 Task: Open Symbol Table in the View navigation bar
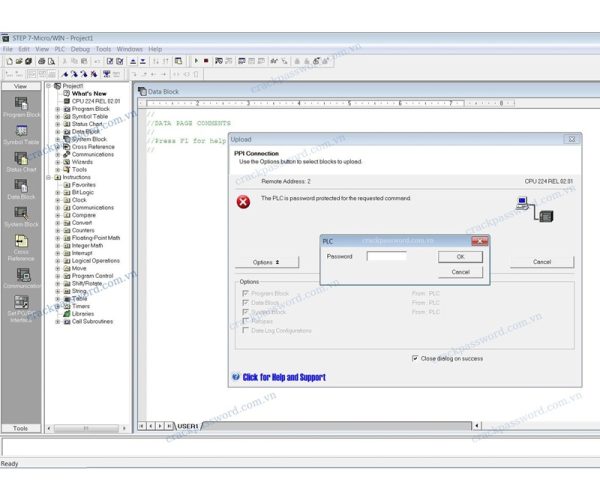pyautogui.click(x=21, y=135)
